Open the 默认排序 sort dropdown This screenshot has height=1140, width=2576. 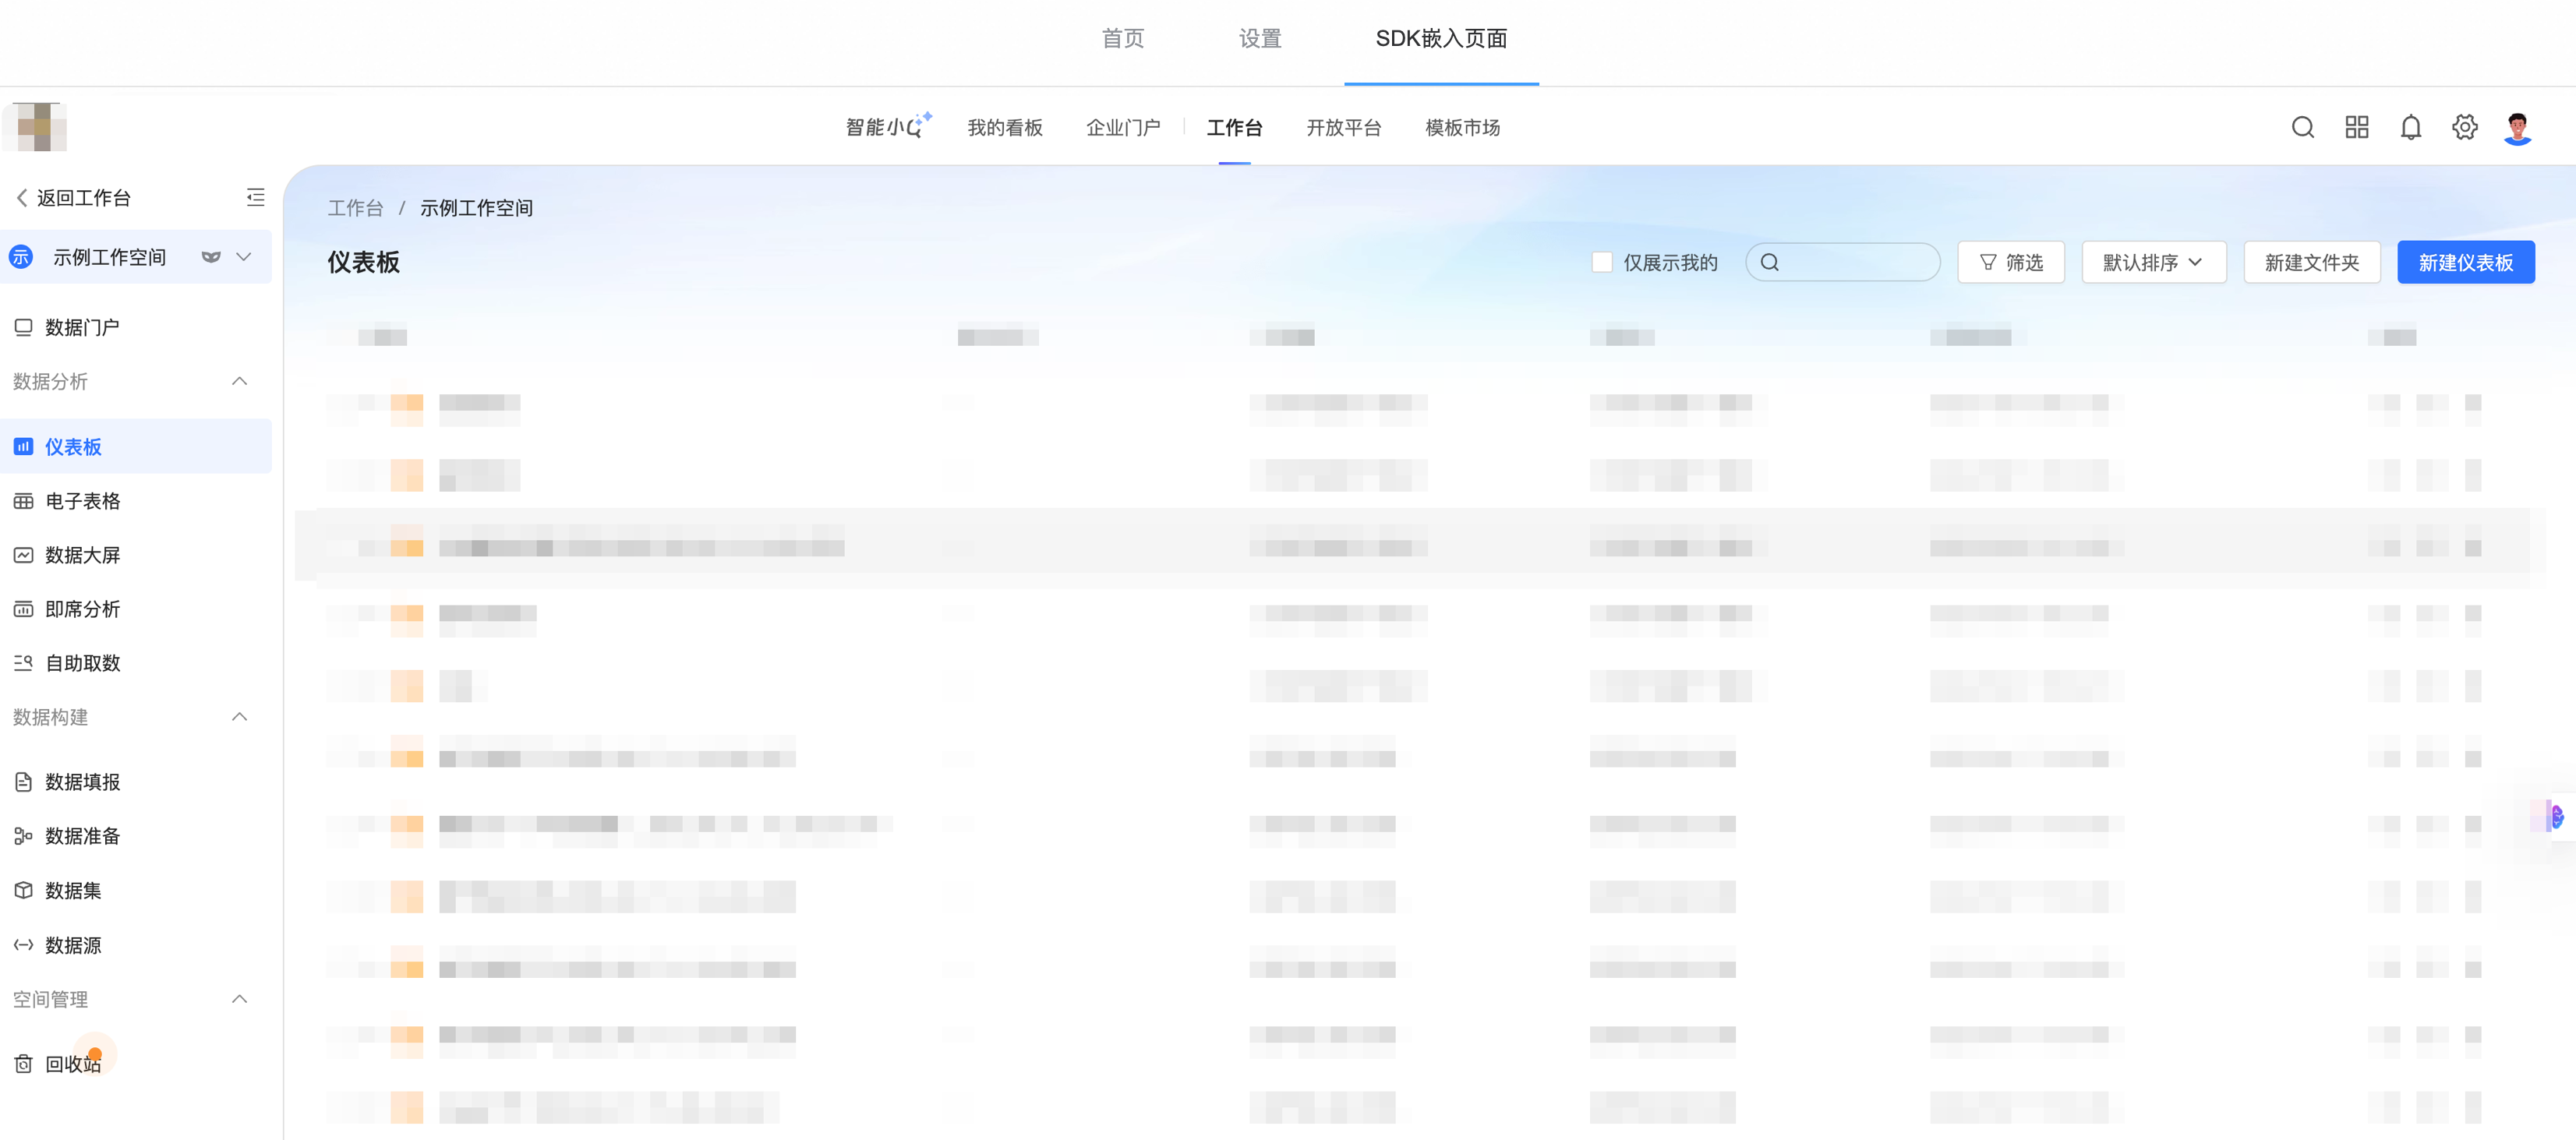2153,262
